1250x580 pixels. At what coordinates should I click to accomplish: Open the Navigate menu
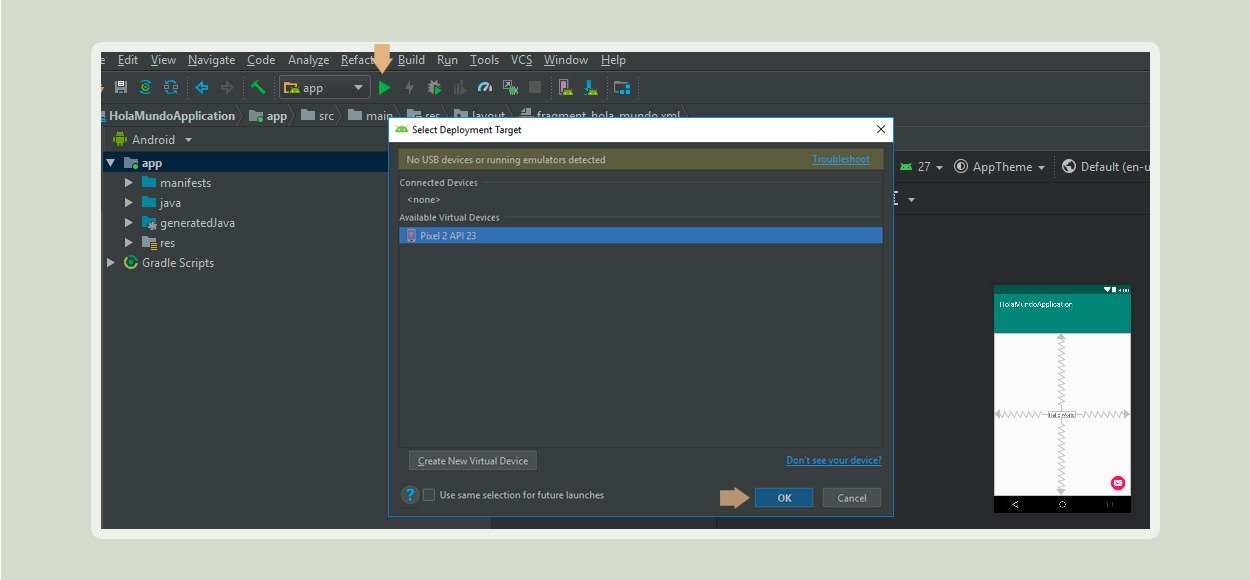pos(212,60)
